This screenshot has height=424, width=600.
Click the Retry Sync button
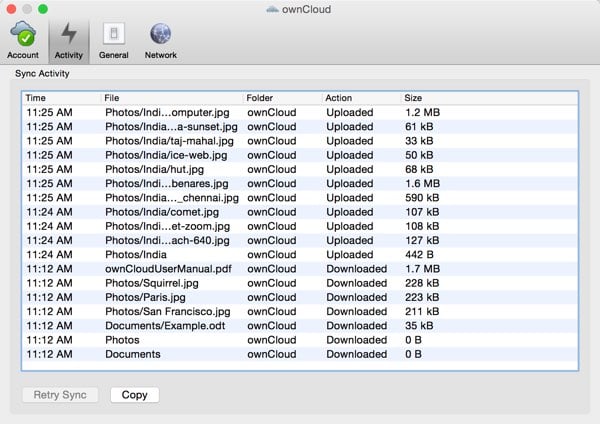click(60, 395)
